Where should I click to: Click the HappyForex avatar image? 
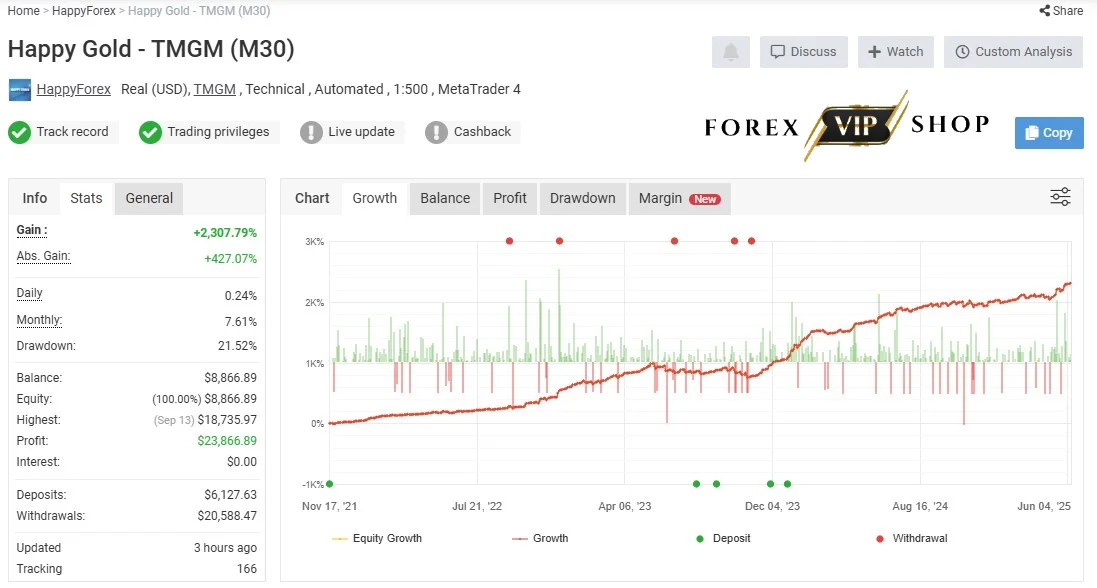point(20,90)
